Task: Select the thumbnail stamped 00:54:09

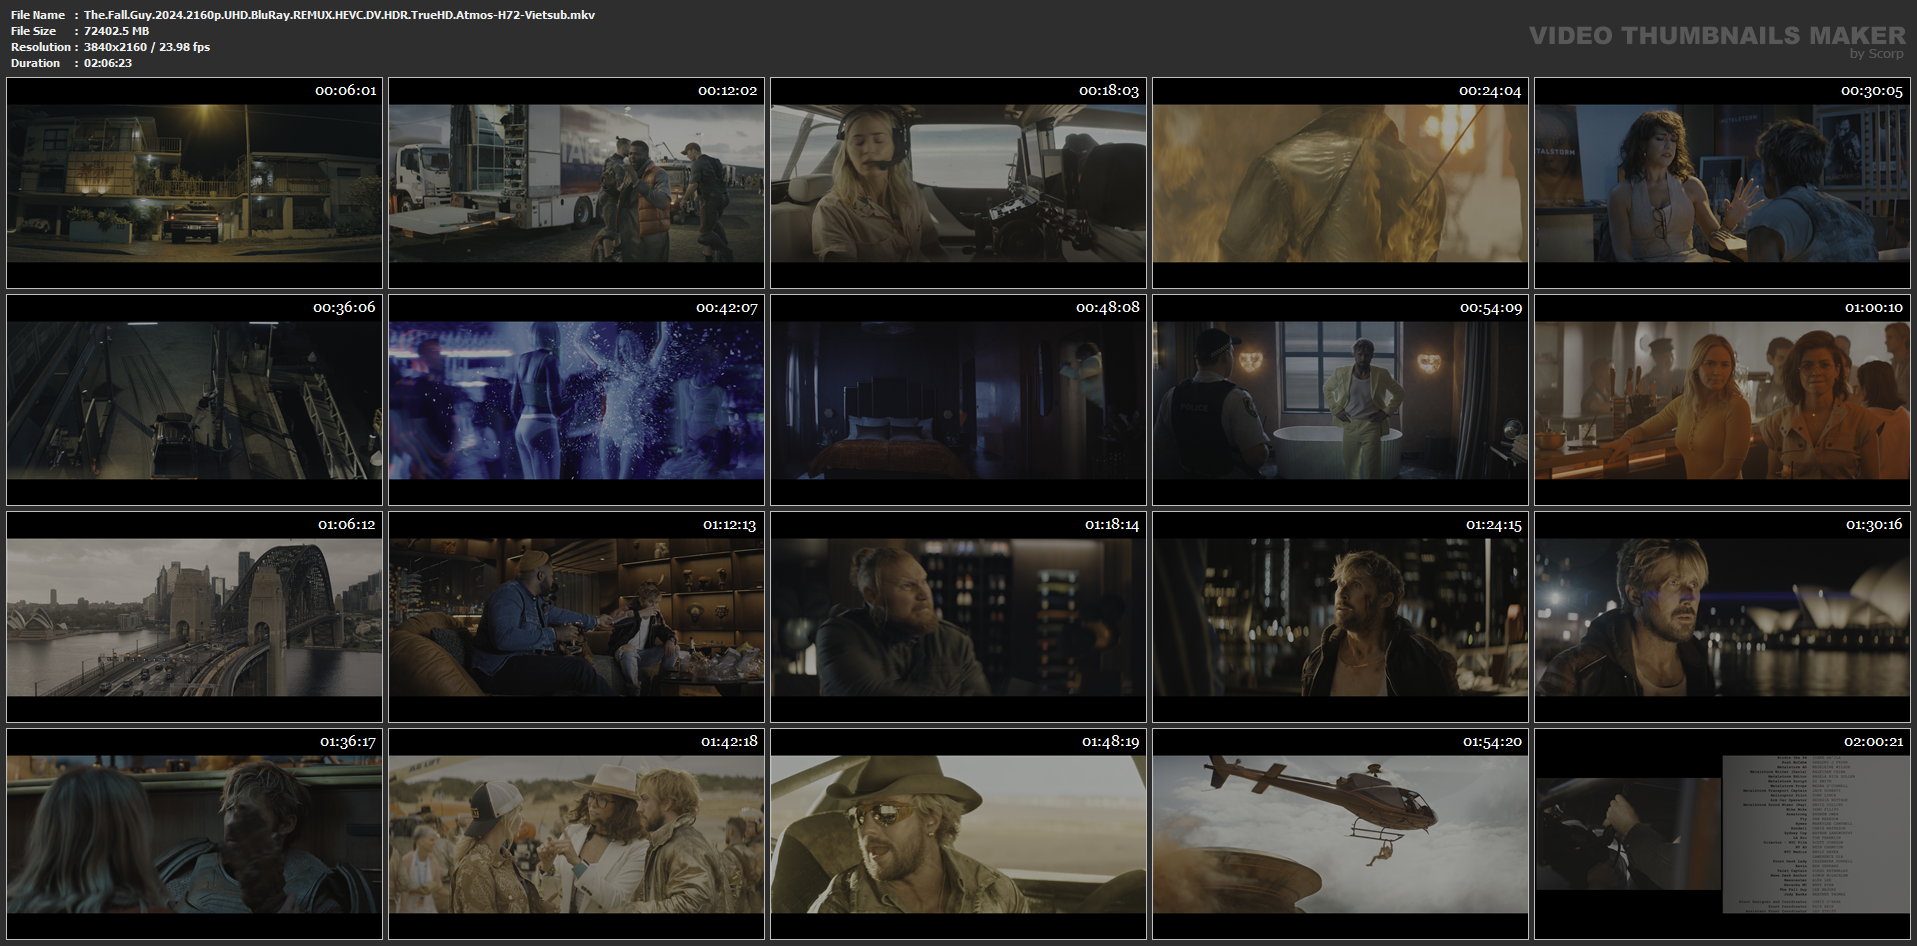Action: (x=1340, y=400)
